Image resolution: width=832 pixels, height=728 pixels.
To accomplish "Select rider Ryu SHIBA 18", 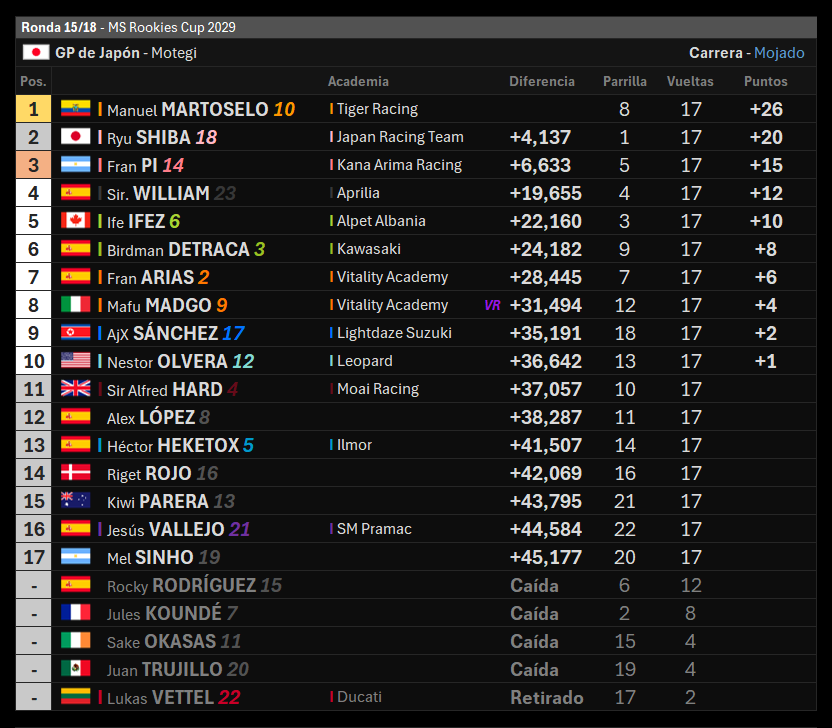I will point(162,137).
